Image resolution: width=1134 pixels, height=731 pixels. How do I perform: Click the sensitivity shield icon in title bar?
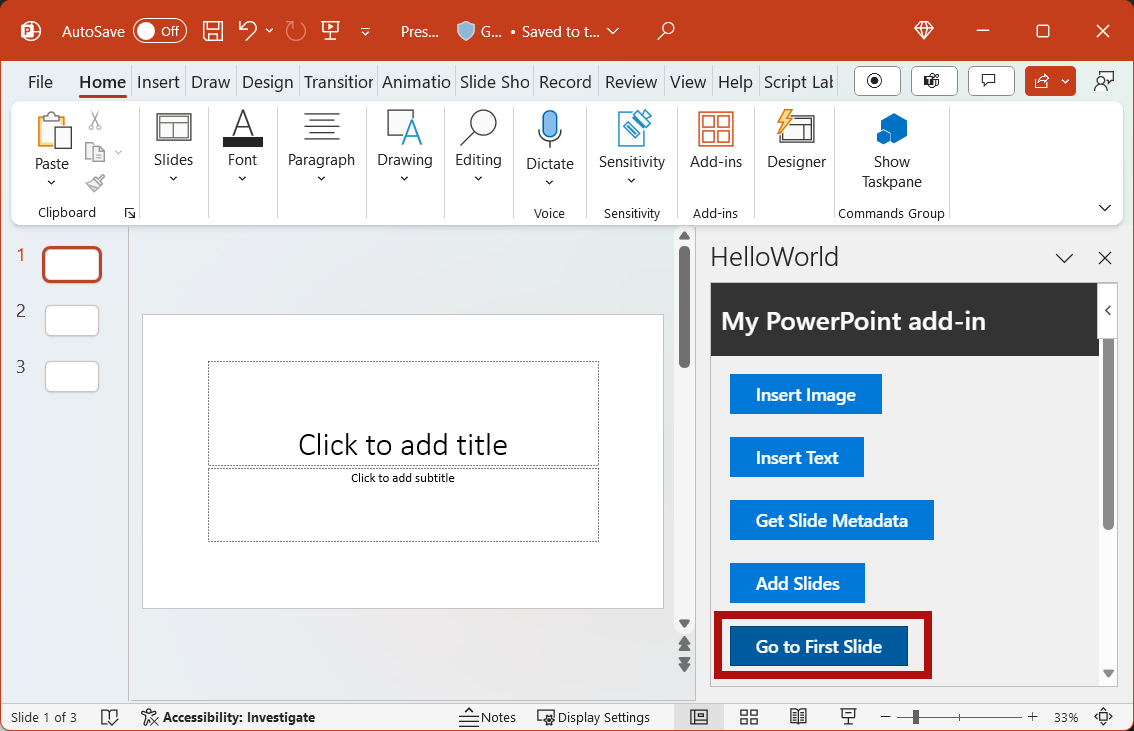click(x=466, y=31)
